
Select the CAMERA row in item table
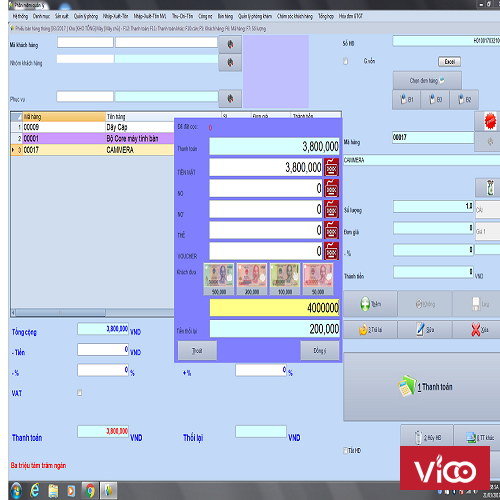(92, 150)
